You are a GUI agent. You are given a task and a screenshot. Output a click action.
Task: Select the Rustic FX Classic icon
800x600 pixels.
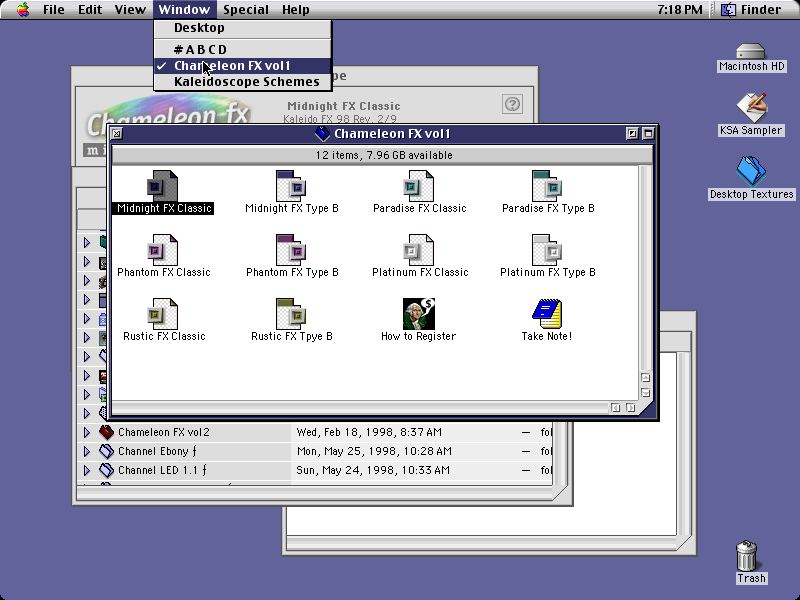162,314
